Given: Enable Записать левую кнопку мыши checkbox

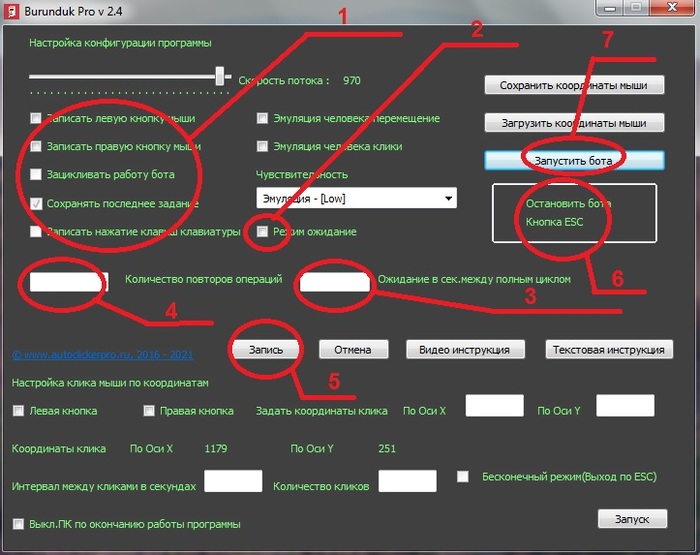Looking at the screenshot, I should click(36, 118).
